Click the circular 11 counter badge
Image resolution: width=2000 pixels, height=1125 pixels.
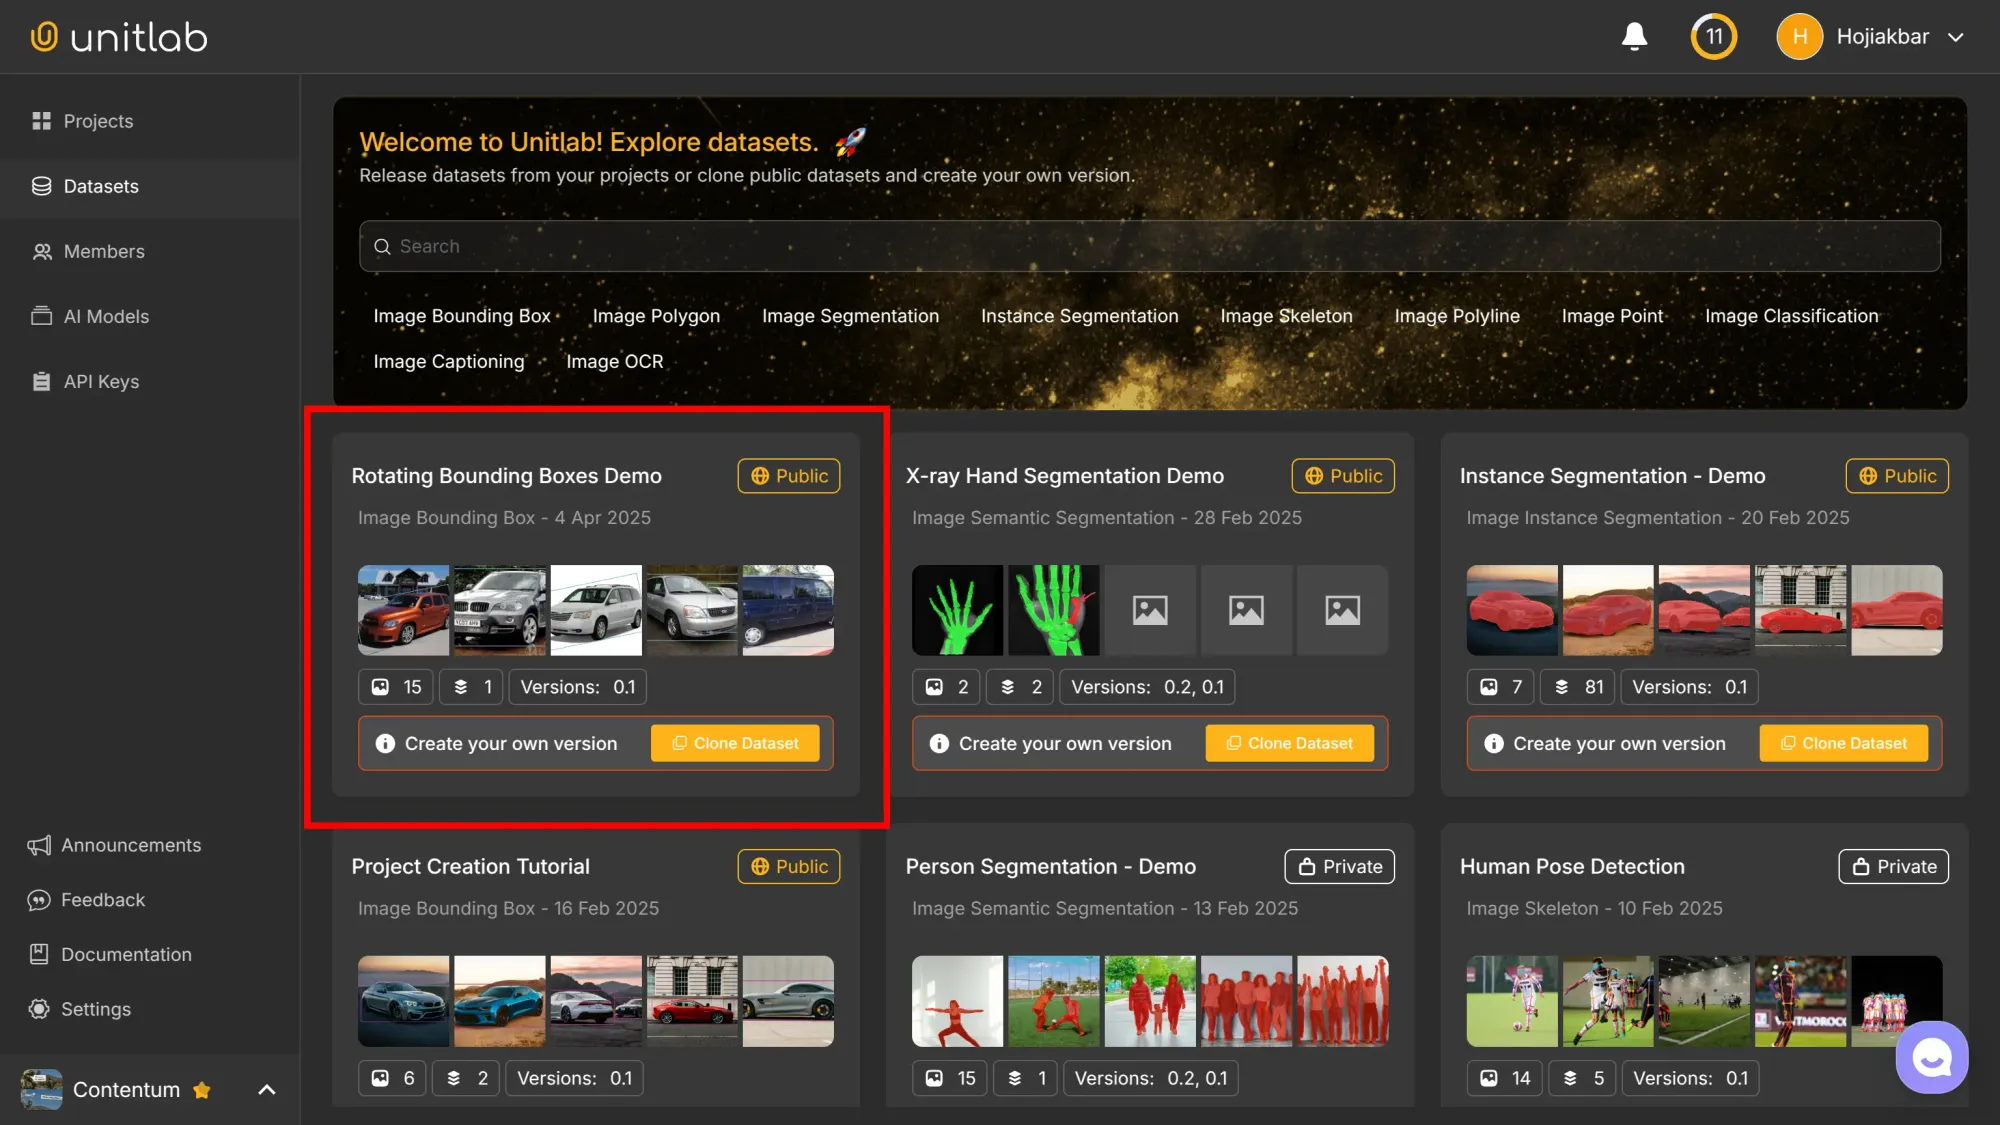[x=1713, y=37]
